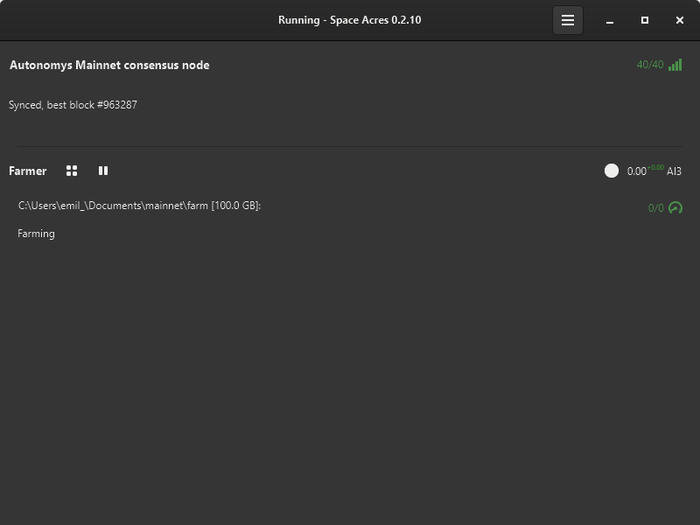Minimize the Space Acres window
700x525 pixels.
pos(610,20)
